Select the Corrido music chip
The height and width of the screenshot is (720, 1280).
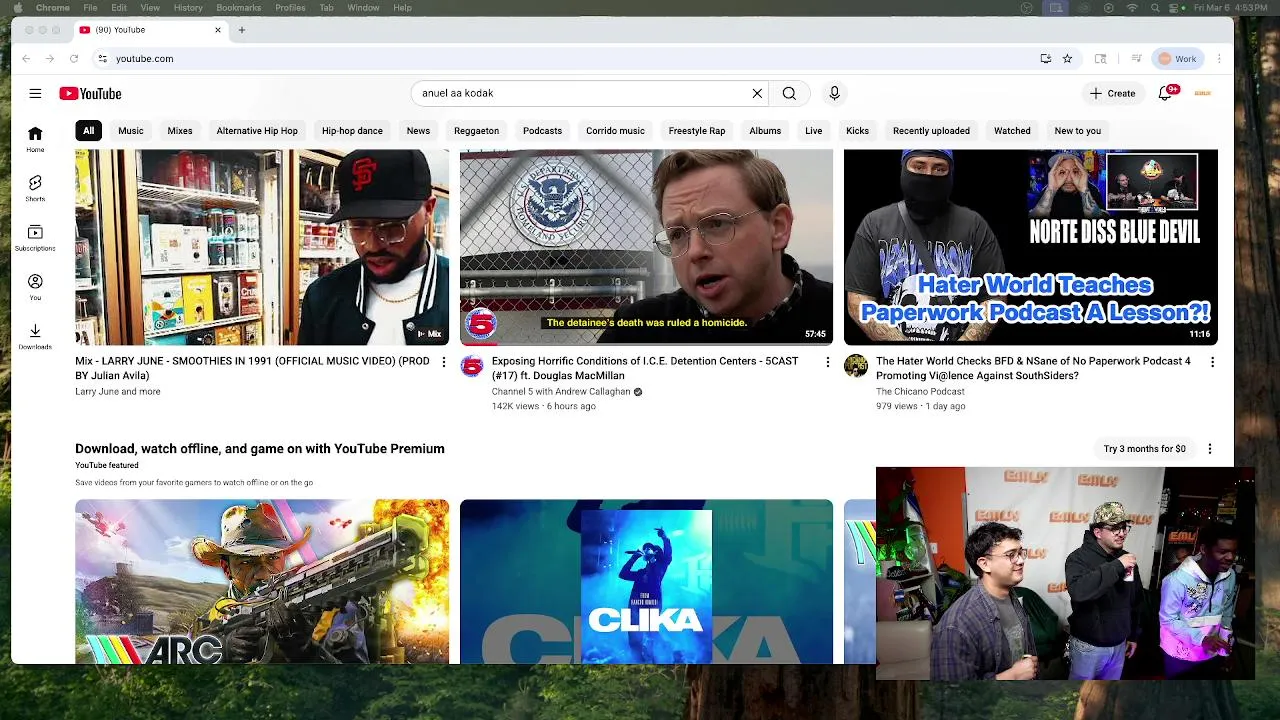coord(615,131)
